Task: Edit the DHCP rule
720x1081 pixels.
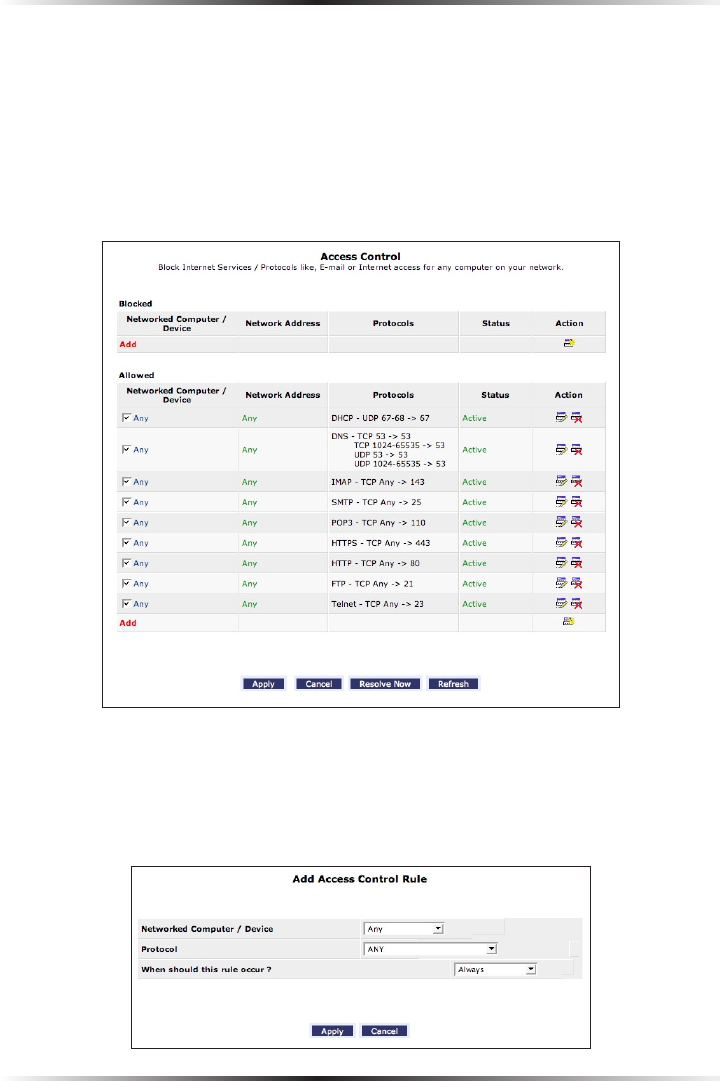Action: click(561, 418)
